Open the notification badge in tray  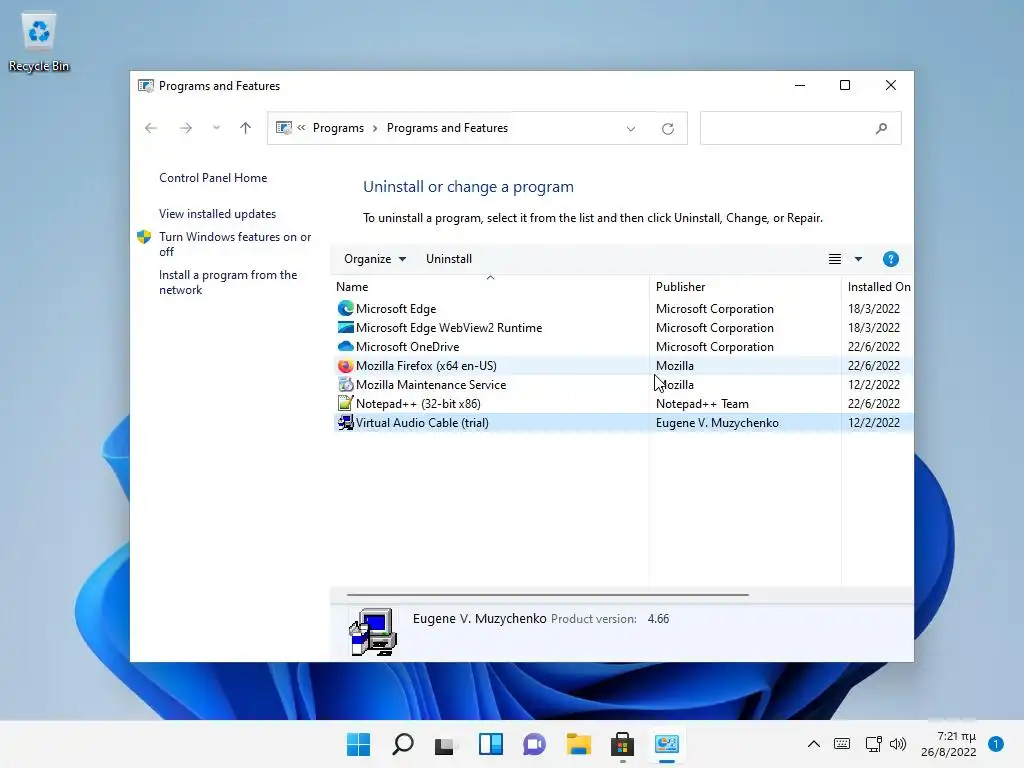pos(996,744)
